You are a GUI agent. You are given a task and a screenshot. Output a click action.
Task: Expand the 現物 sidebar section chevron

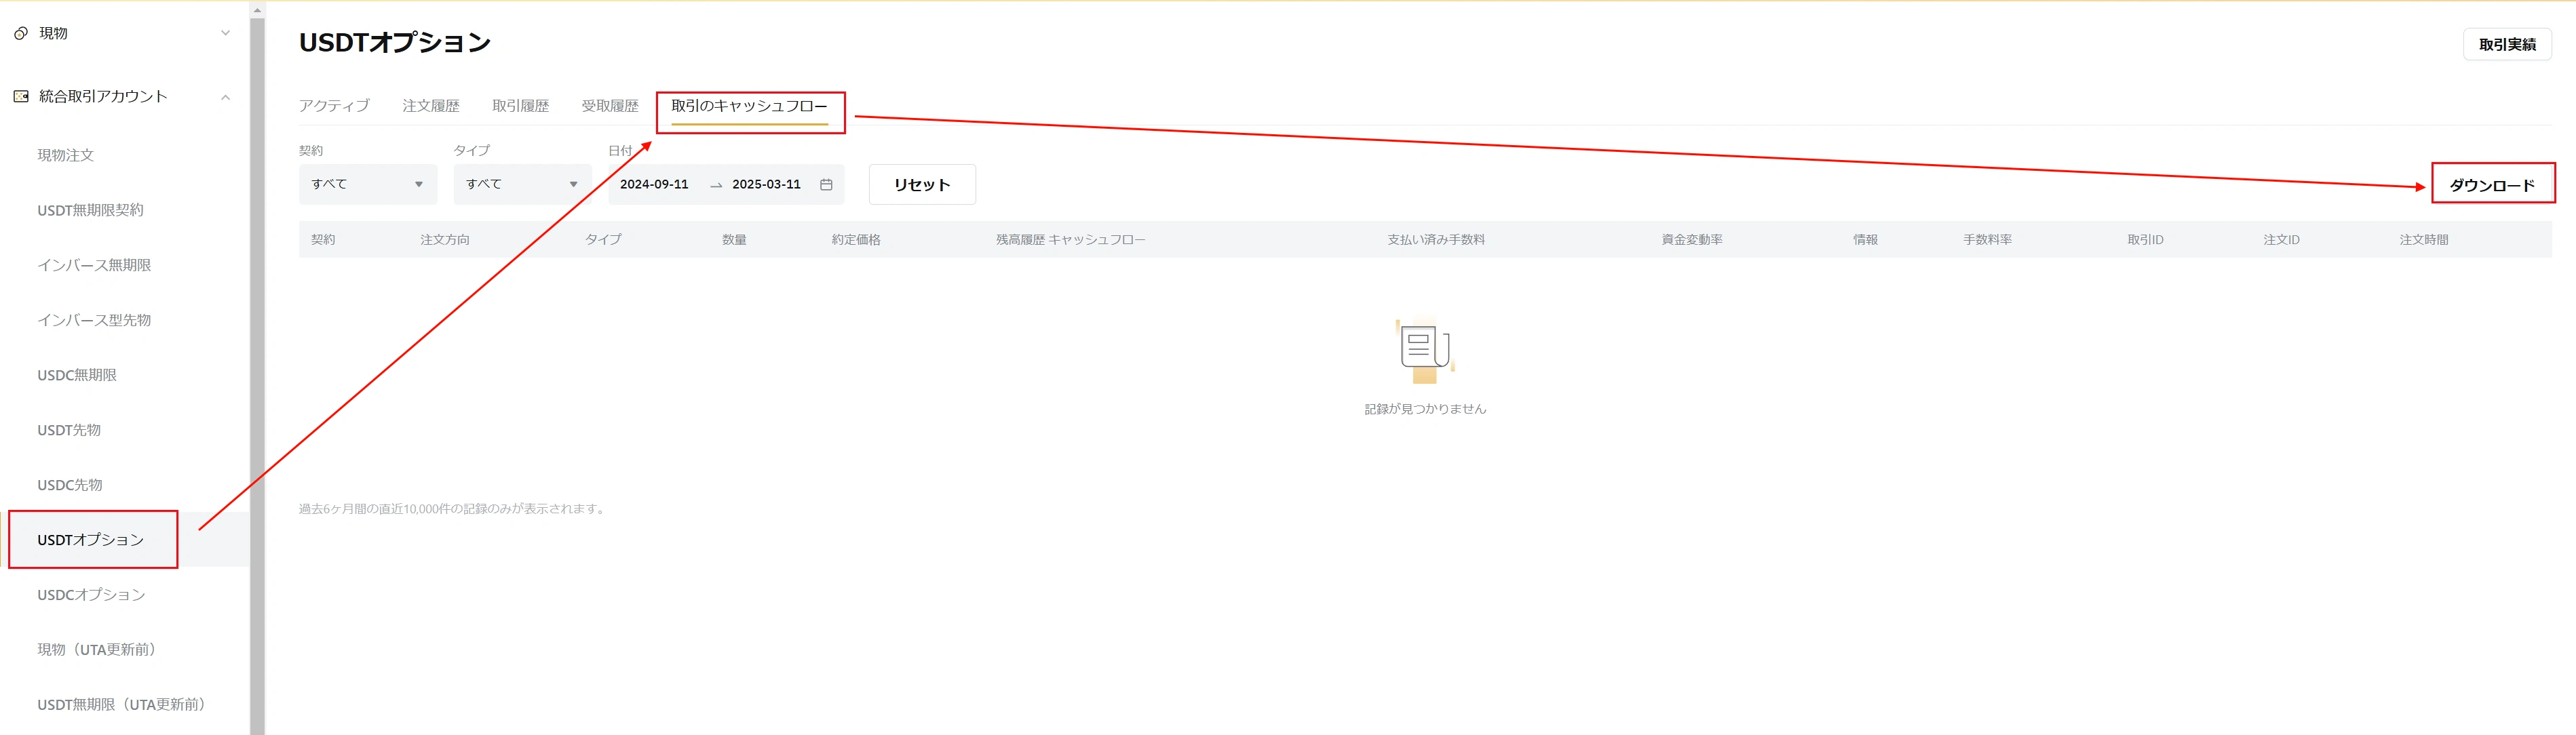pyautogui.click(x=225, y=33)
